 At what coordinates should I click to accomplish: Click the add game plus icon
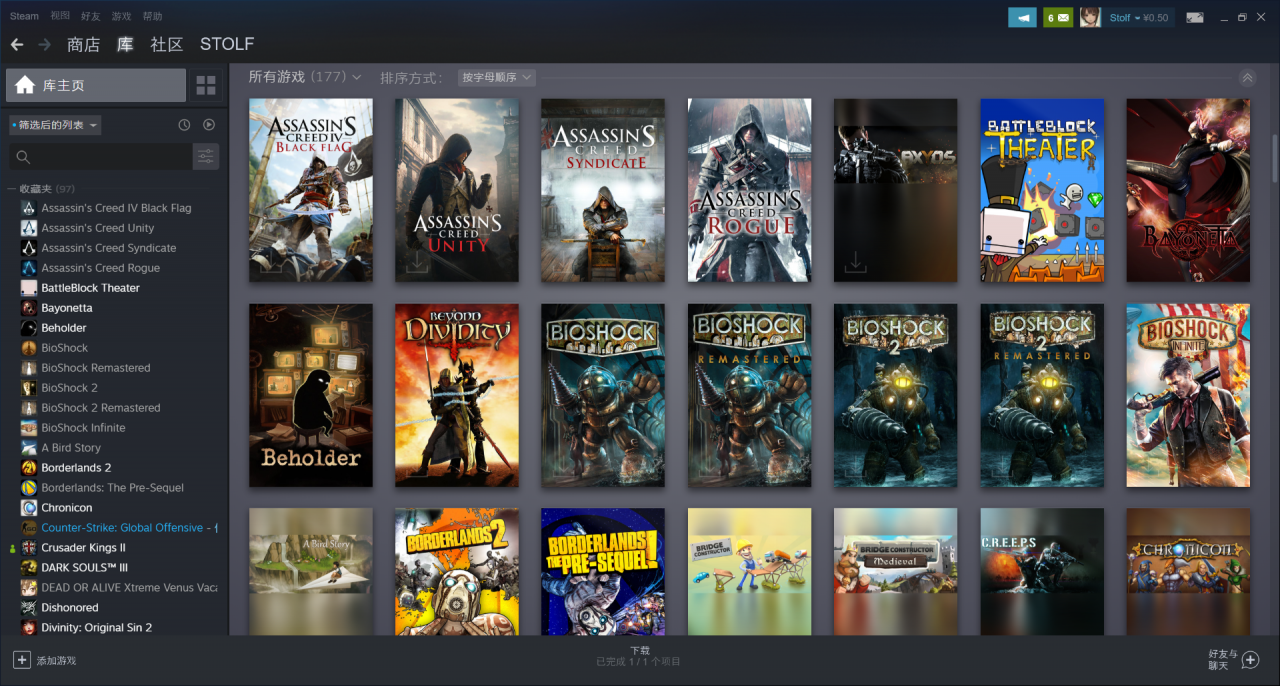click(x=22, y=660)
